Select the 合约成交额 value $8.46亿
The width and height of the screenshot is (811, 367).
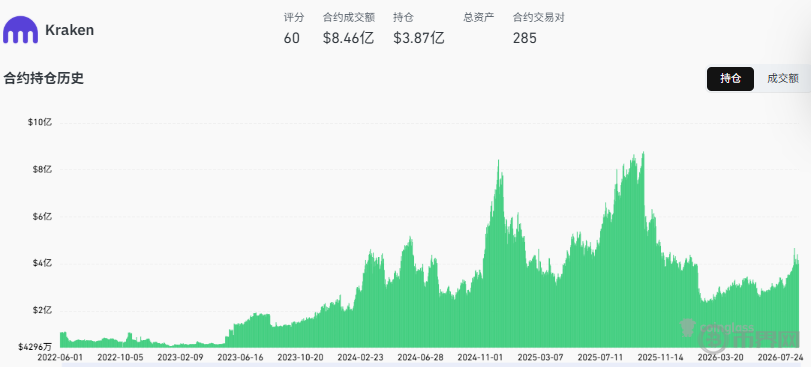(349, 38)
